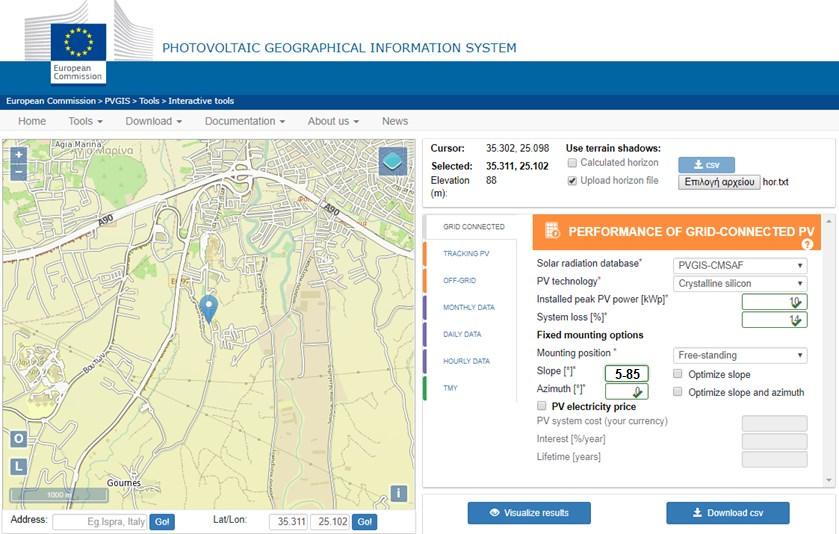The image size is (839, 534).
Task: Open Solar radiation database dropdown
Action: coord(740,265)
